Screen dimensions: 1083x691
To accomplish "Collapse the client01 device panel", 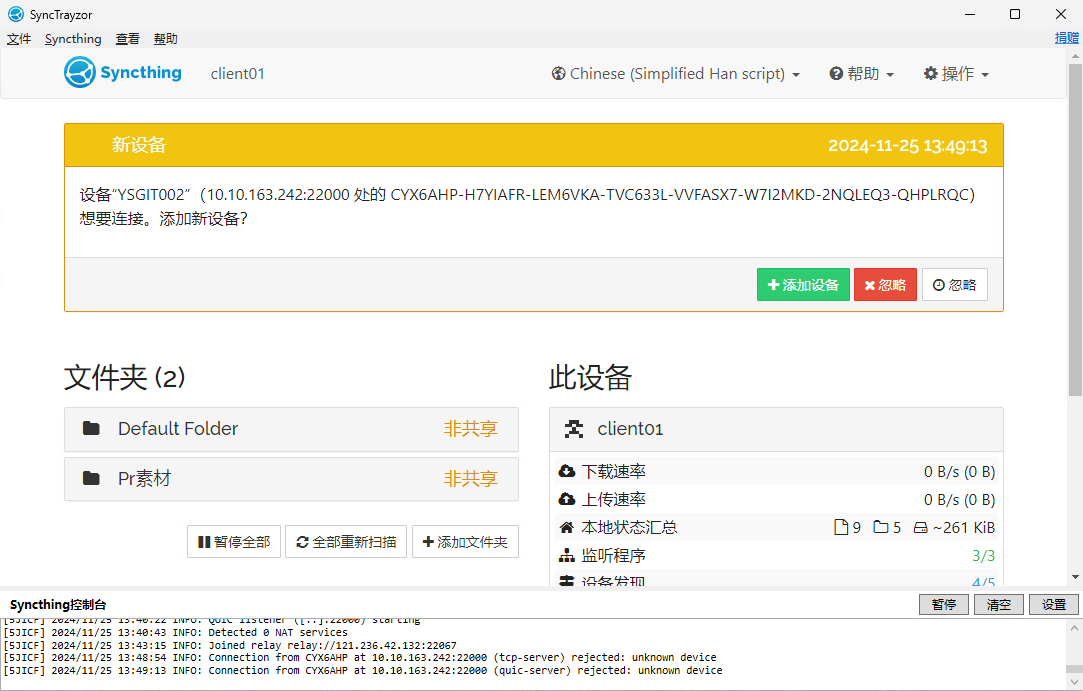I will click(776, 429).
